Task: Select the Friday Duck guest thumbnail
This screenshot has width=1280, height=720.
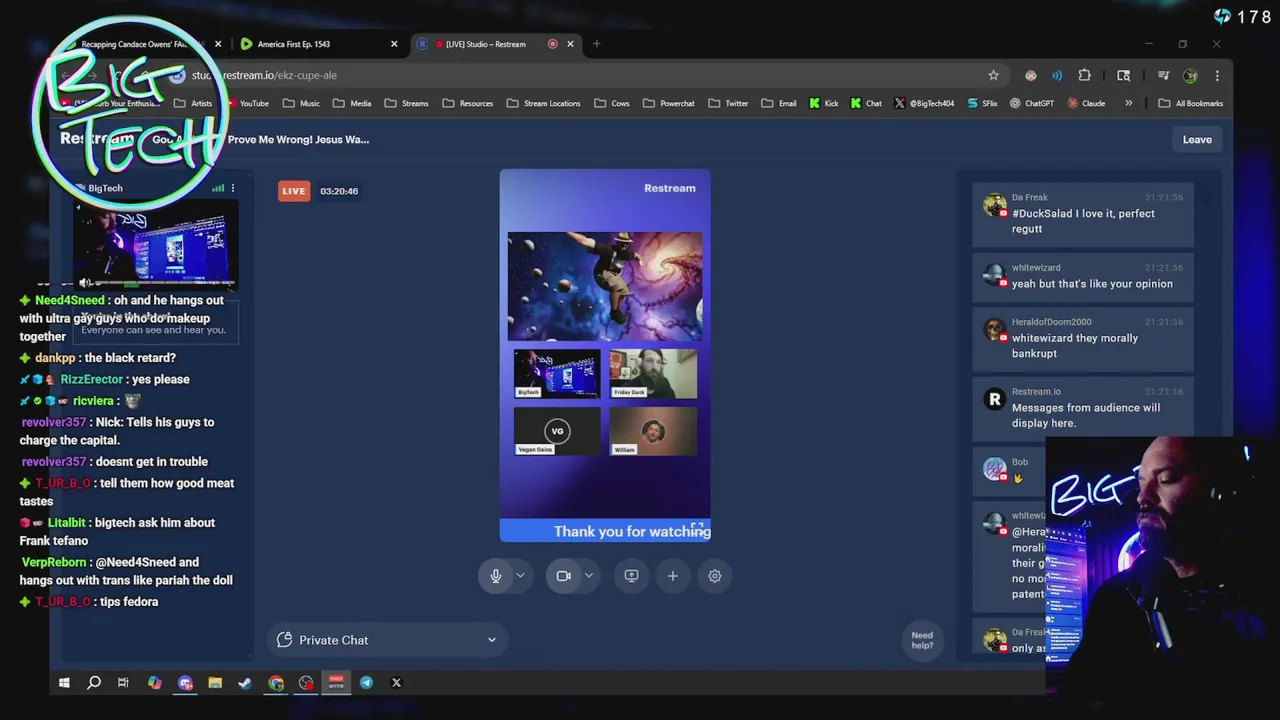Action: pos(653,374)
